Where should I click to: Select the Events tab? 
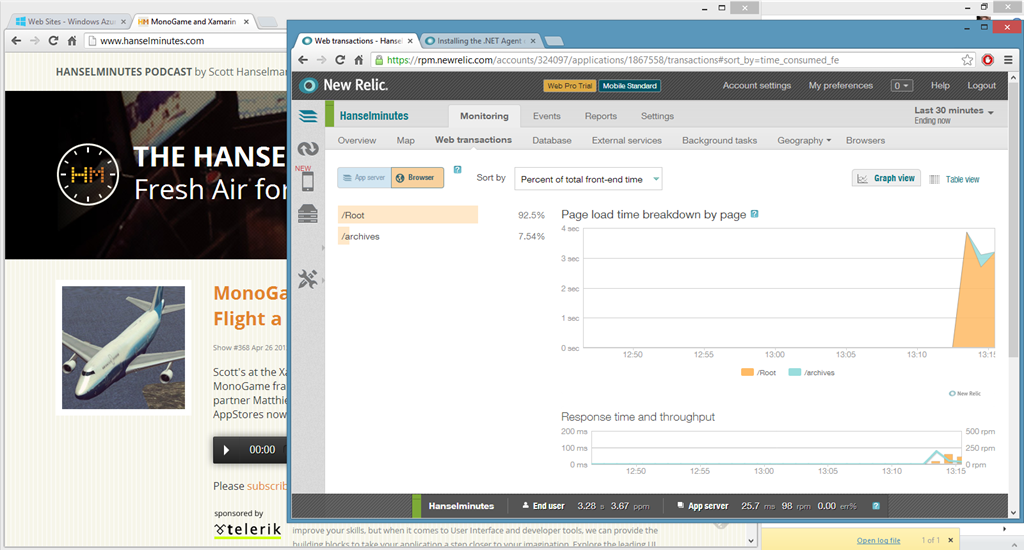coord(547,116)
